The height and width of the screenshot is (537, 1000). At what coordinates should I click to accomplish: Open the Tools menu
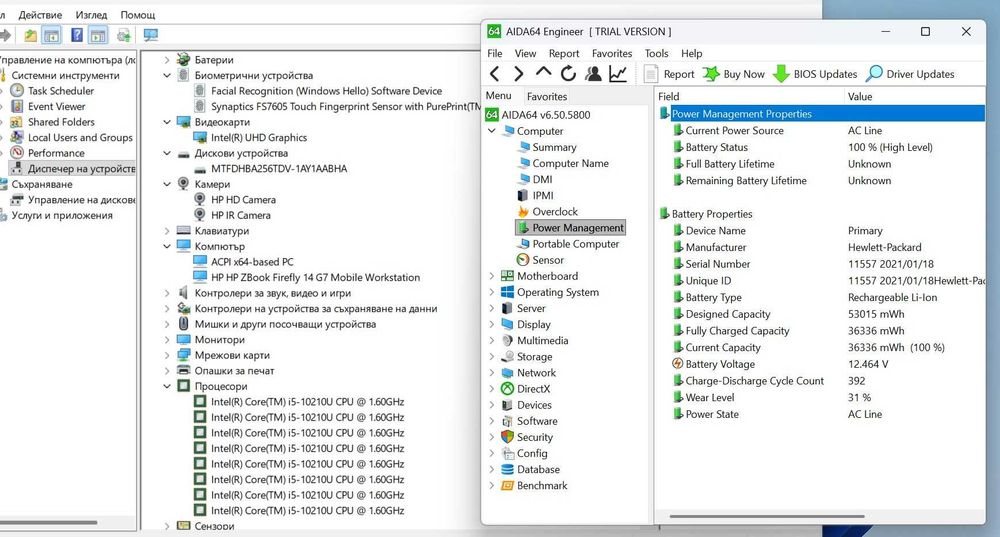(656, 53)
